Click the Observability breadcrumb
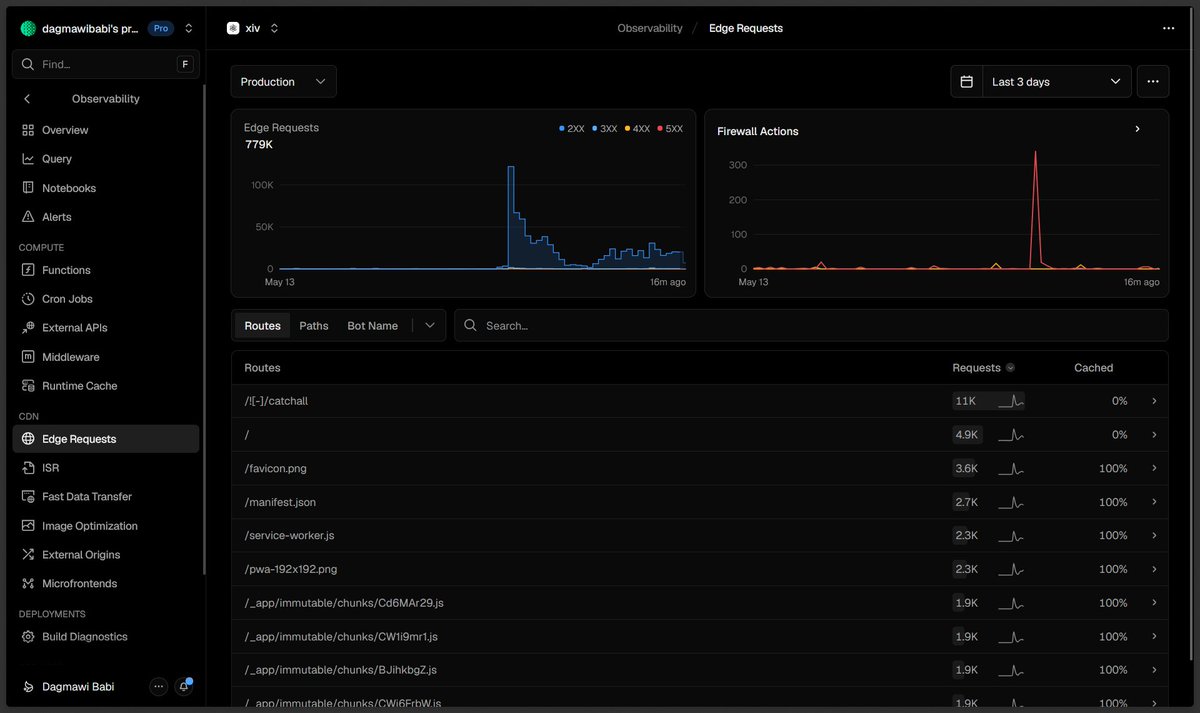The height and width of the screenshot is (713, 1200). [650, 28]
